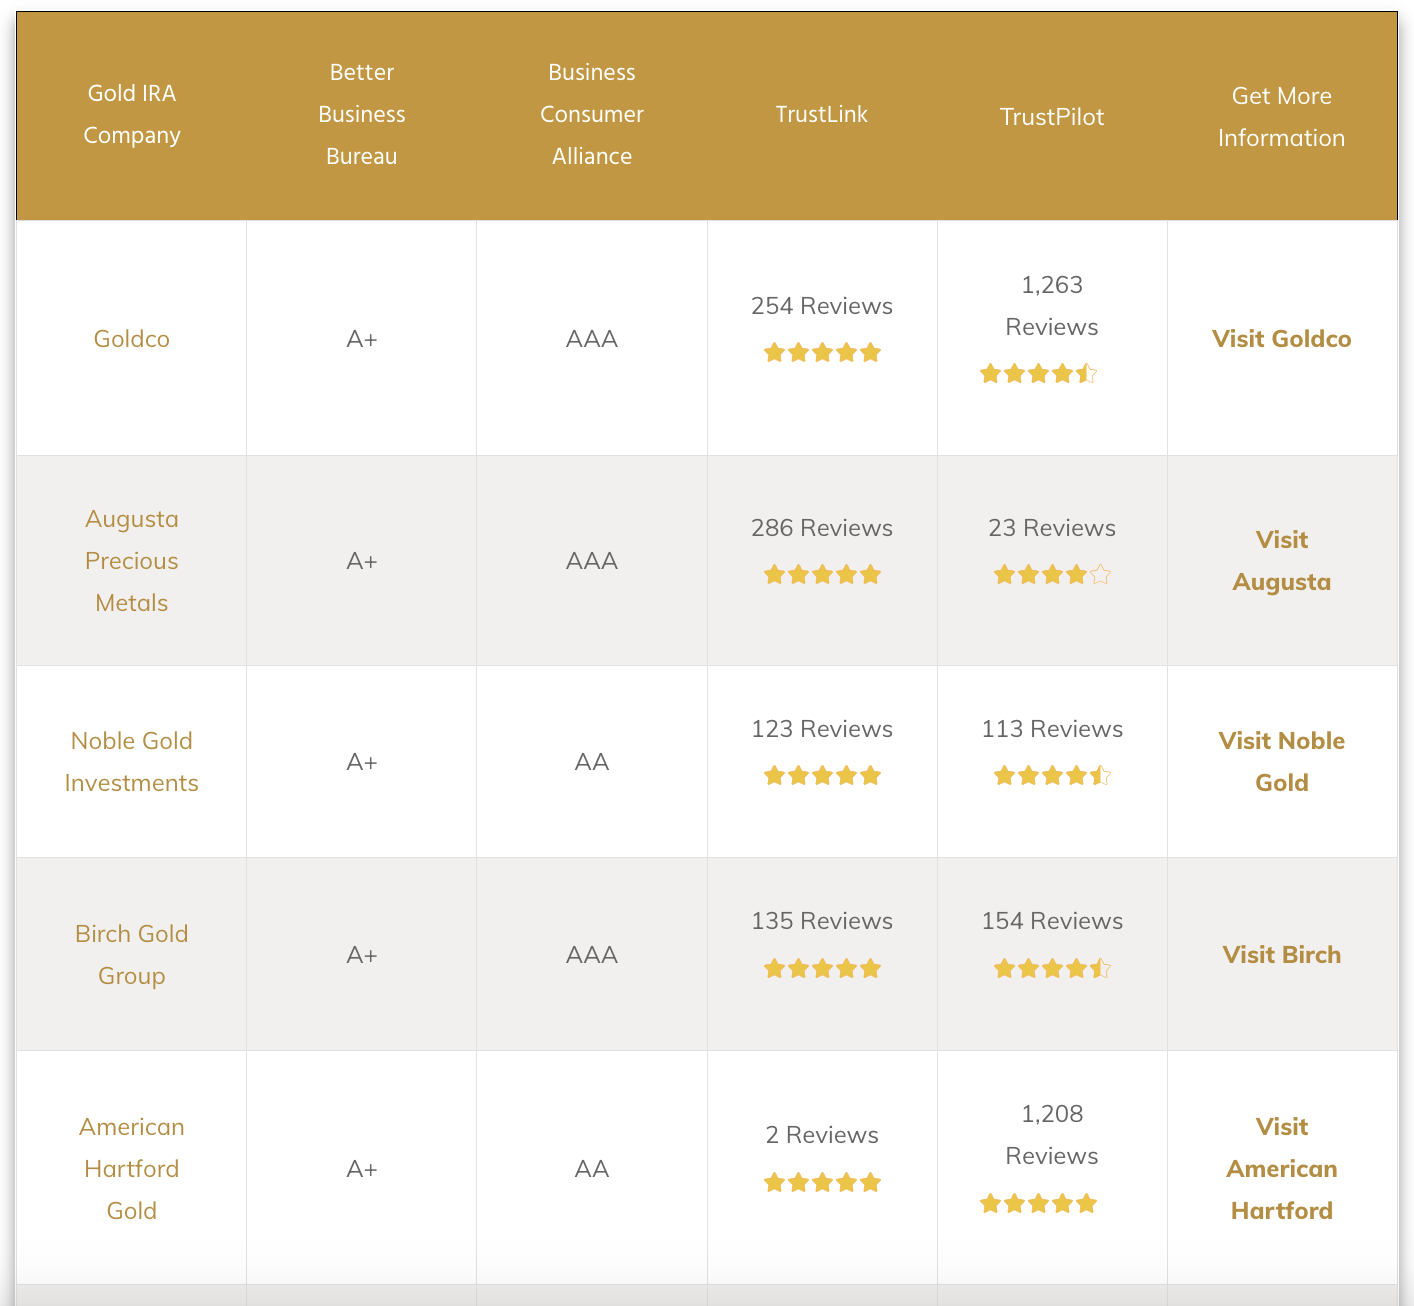The image size is (1414, 1306).
Task: Click the 254 Reviews text
Action: (x=822, y=306)
